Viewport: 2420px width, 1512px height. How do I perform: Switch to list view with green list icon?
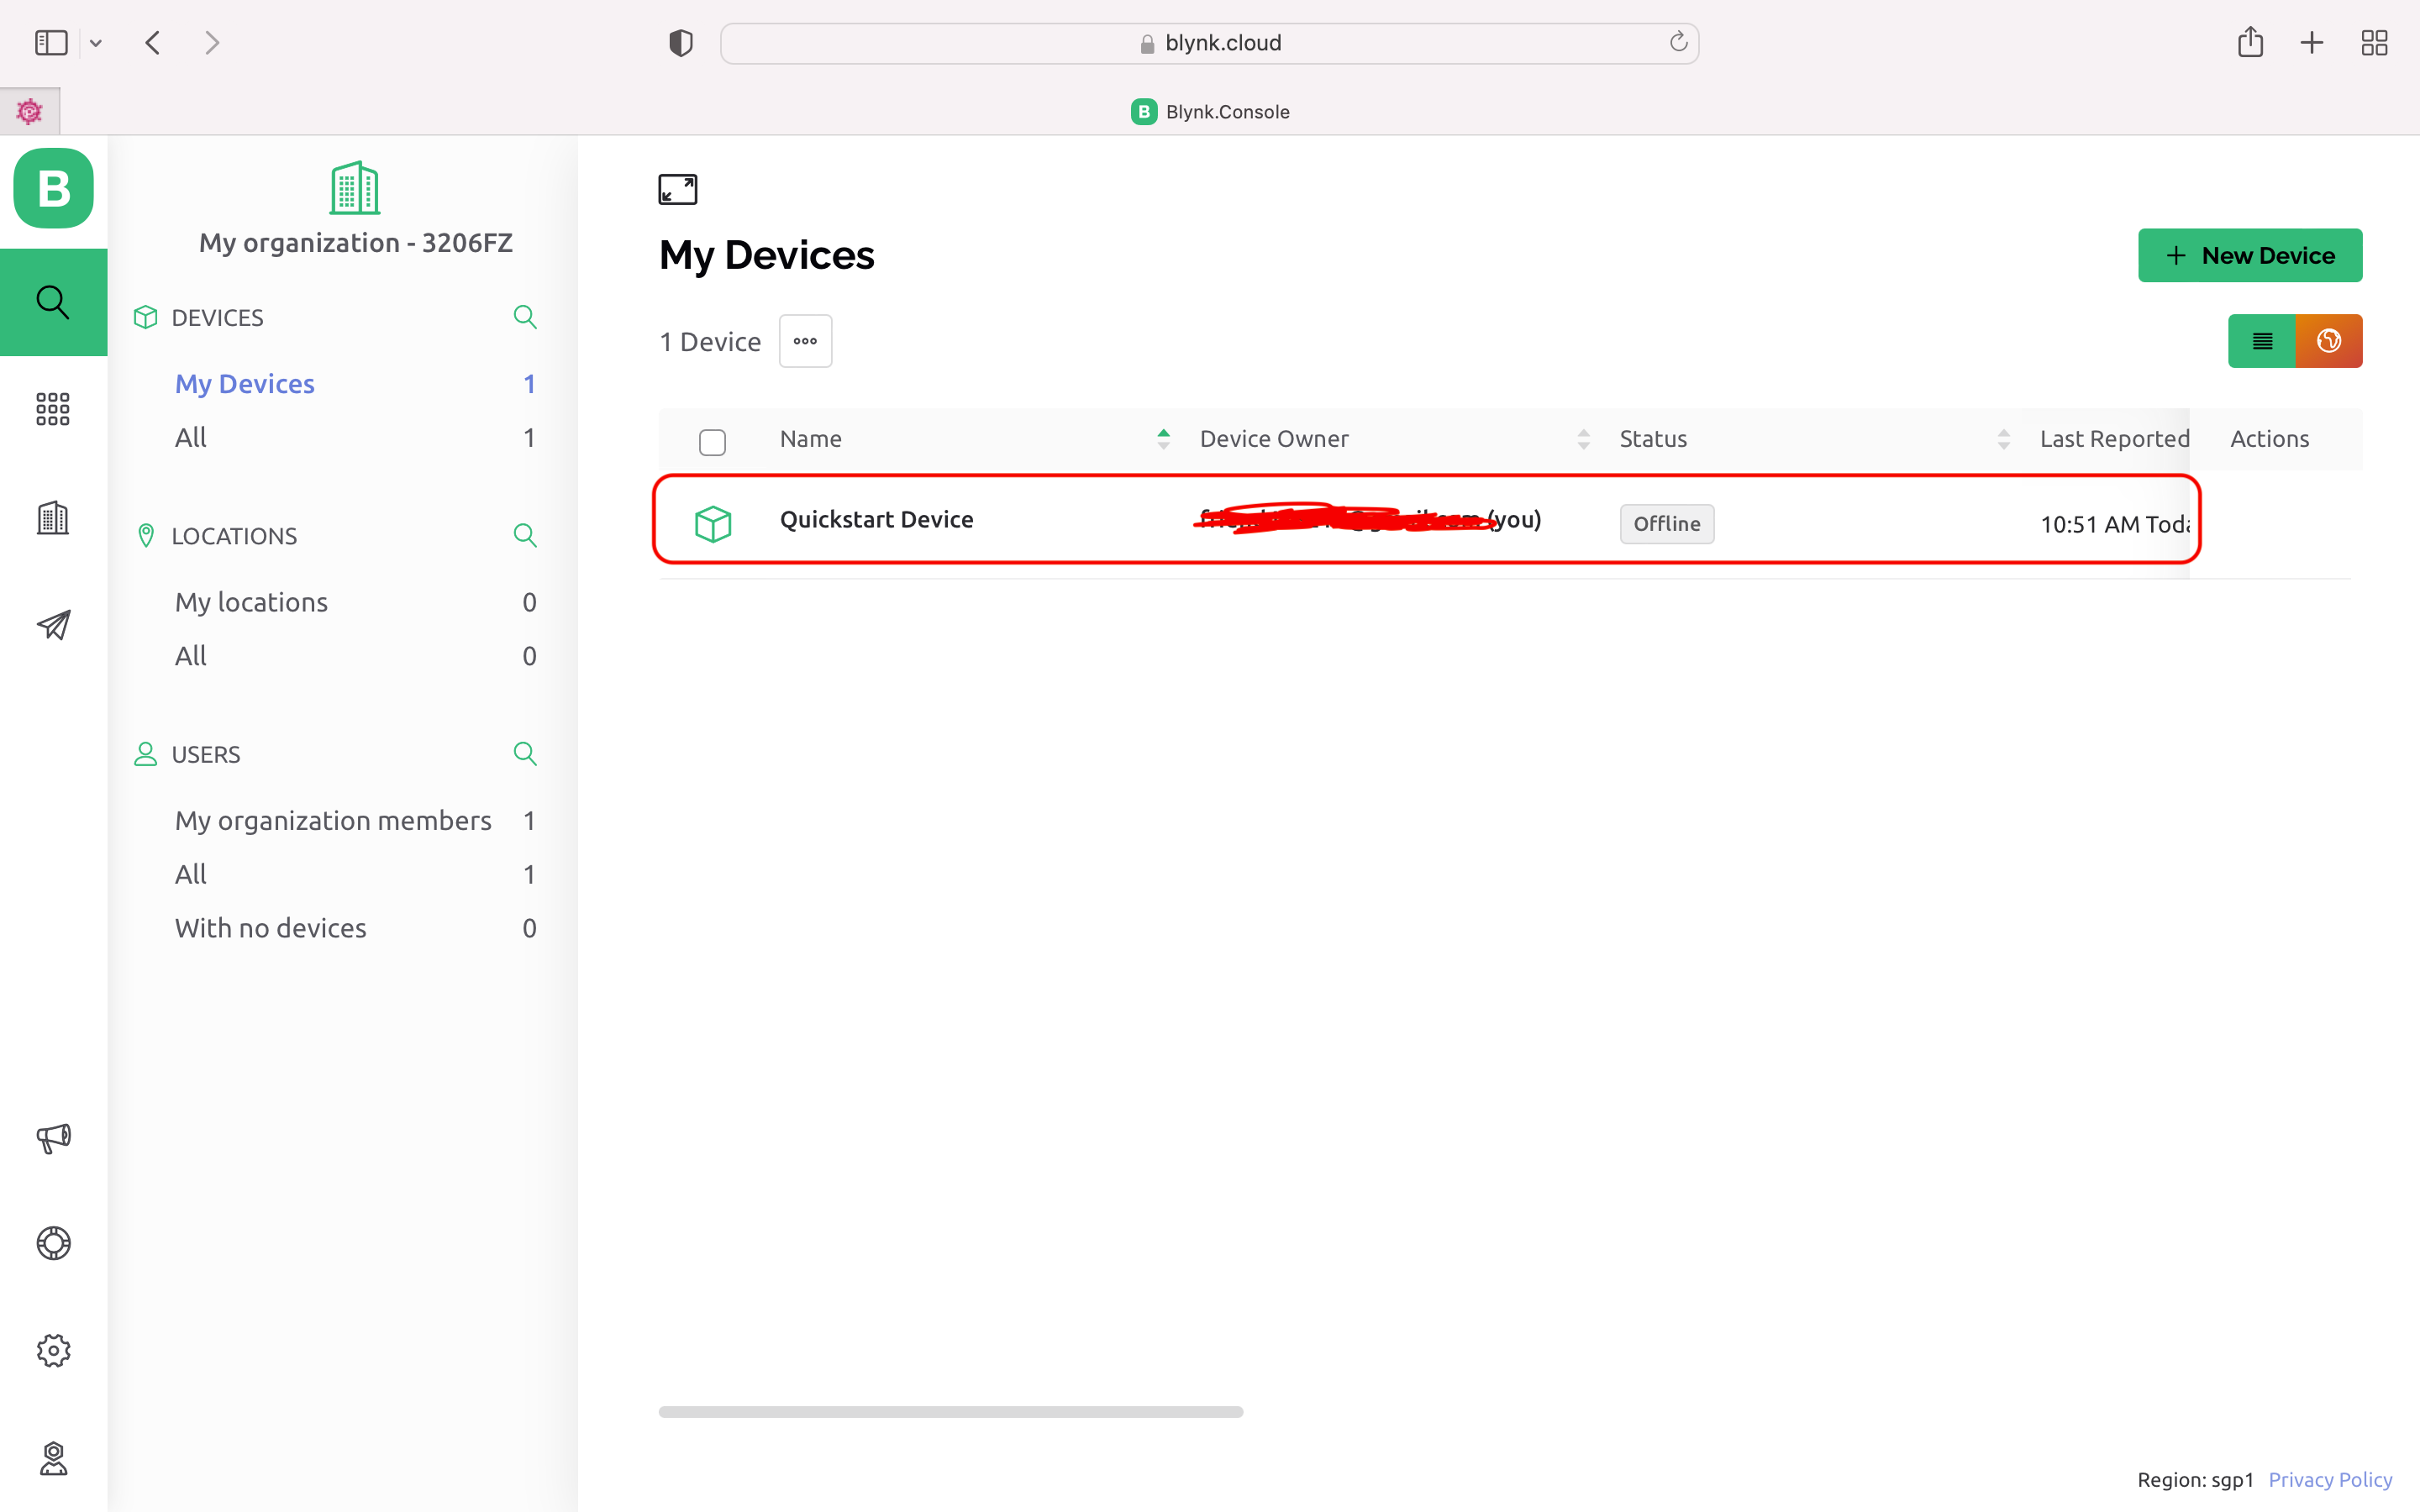2262,341
